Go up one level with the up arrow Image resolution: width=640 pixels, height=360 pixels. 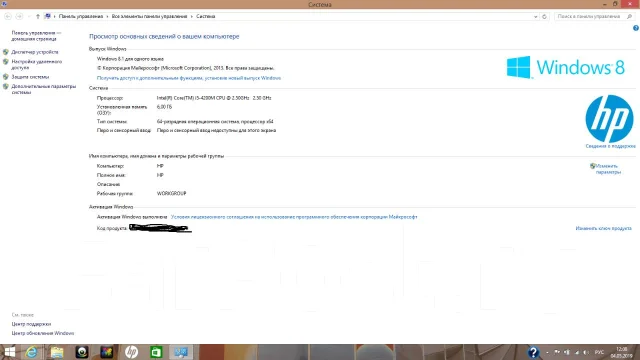[x=38, y=17]
